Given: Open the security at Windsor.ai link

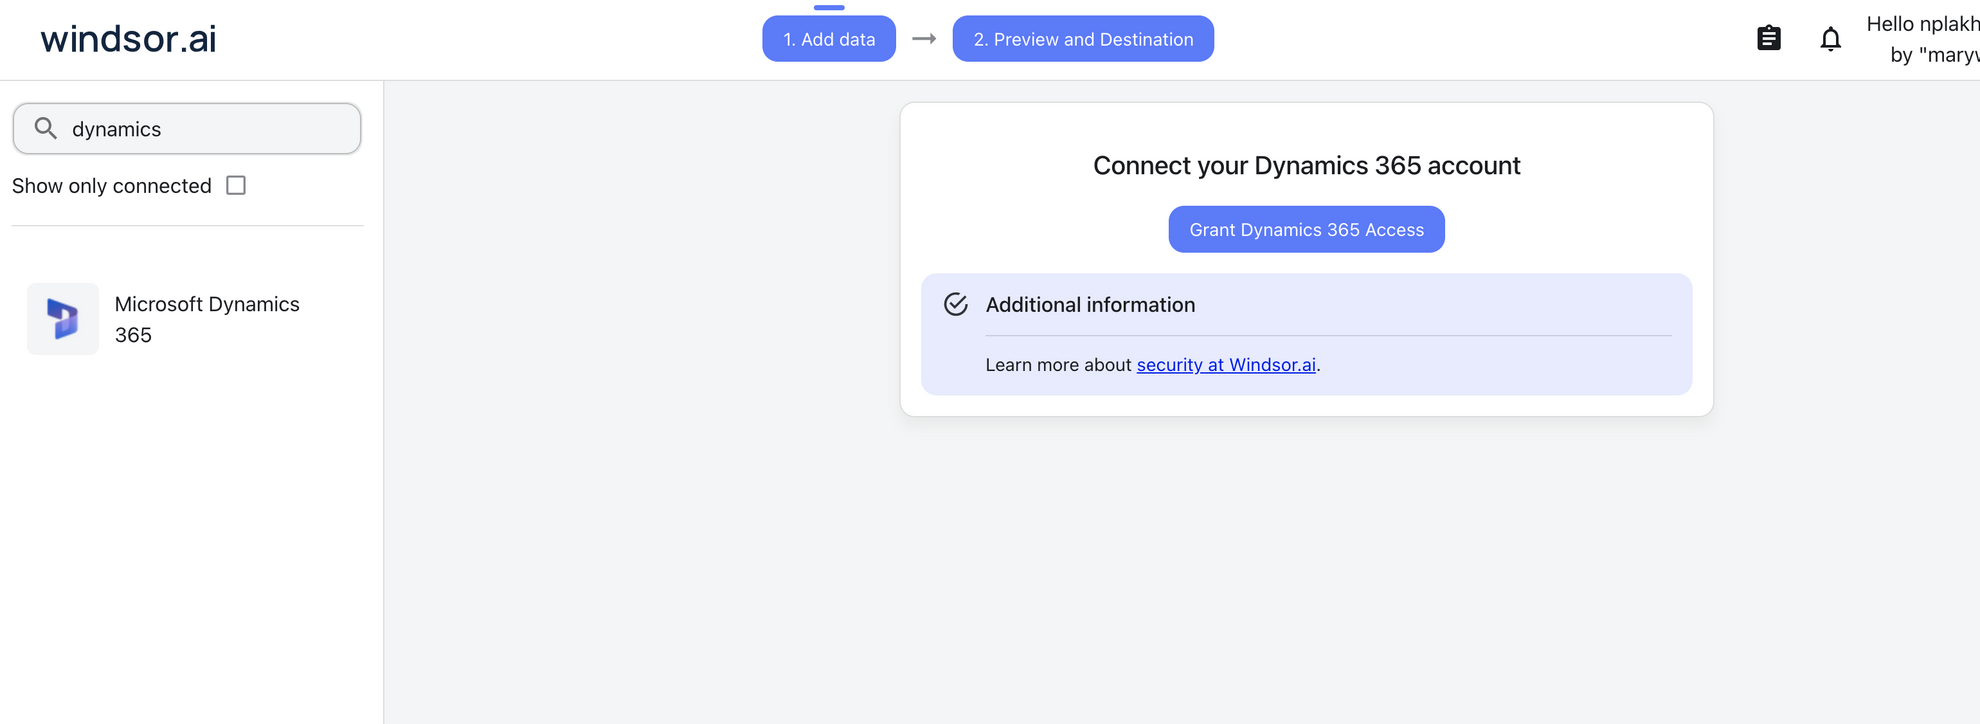Looking at the screenshot, I should (x=1226, y=365).
